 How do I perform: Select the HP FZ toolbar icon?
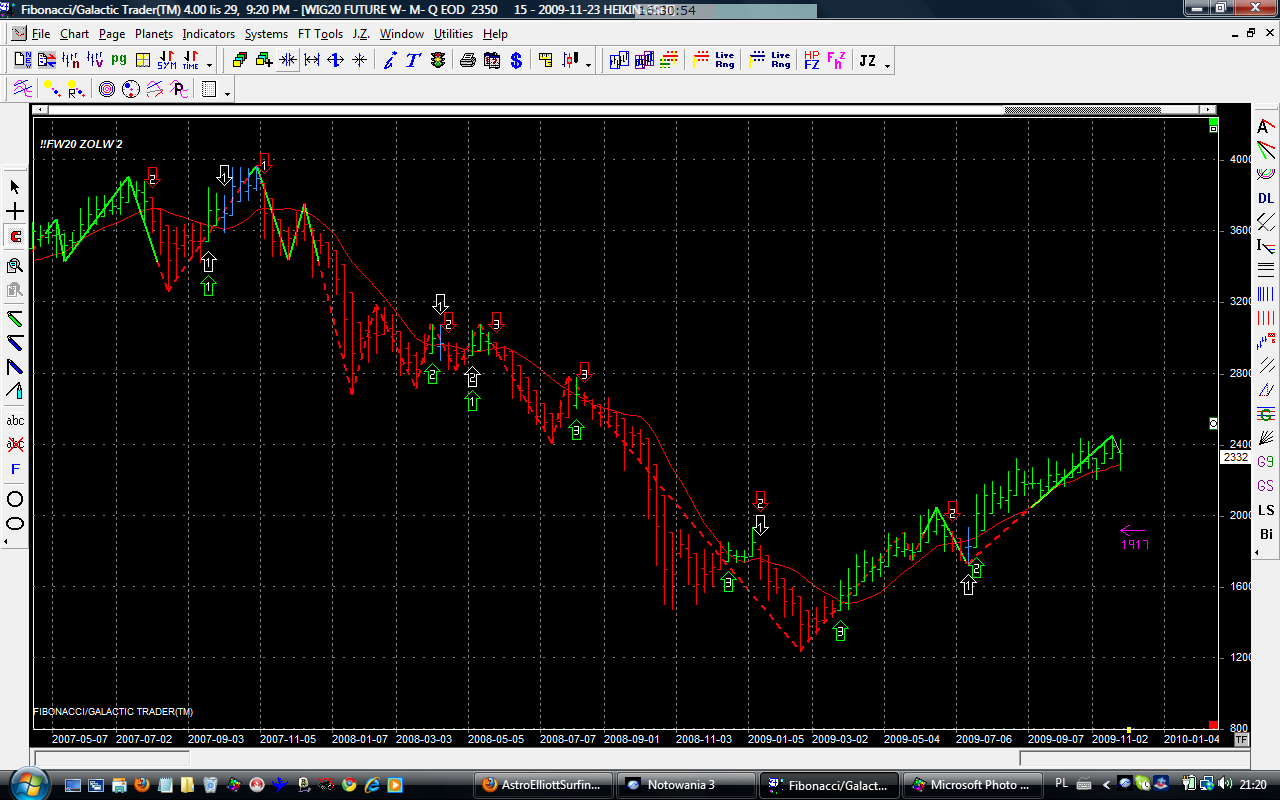(x=811, y=61)
